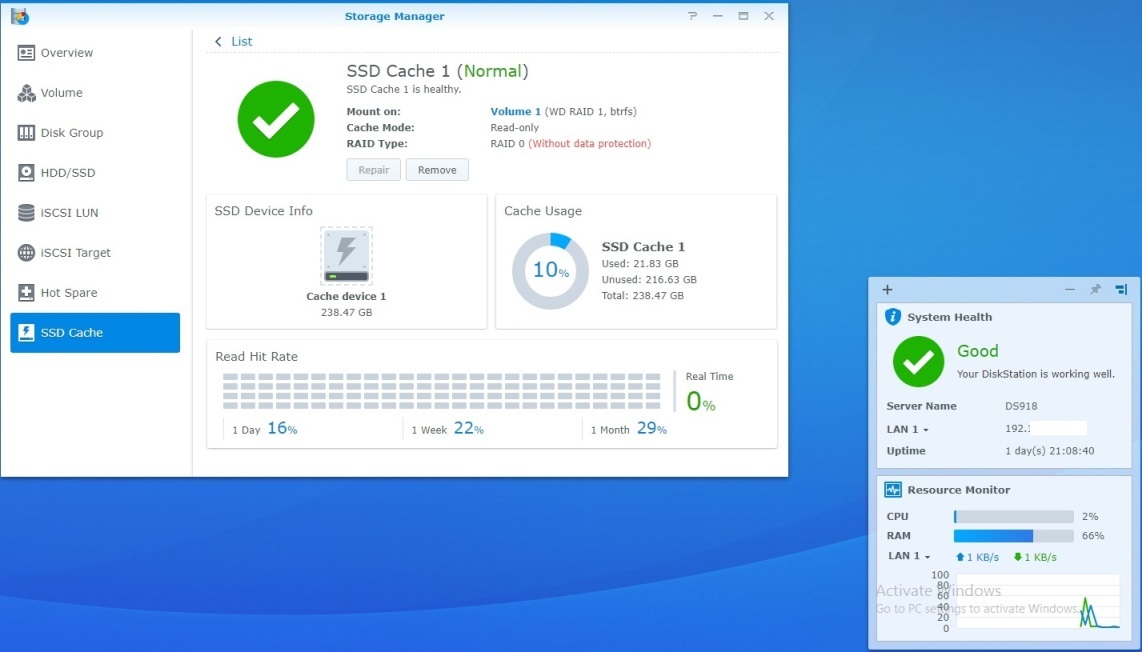1142x652 pixels.
Task: Switch to the Disk Group tab
Action: click(x=95, y=133)
